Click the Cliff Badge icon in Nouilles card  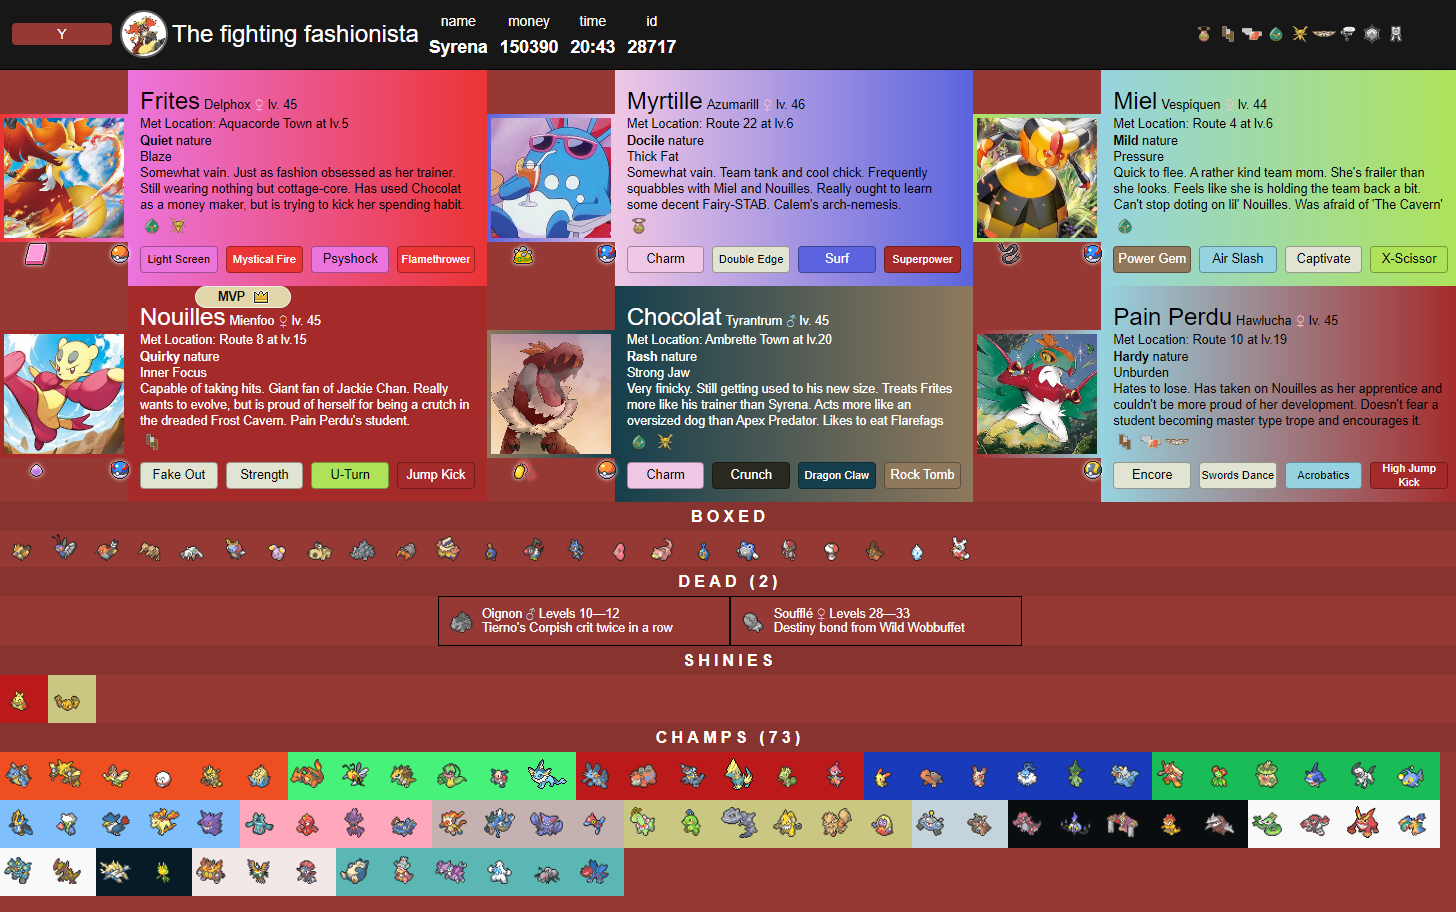click(x=152, y=442)
